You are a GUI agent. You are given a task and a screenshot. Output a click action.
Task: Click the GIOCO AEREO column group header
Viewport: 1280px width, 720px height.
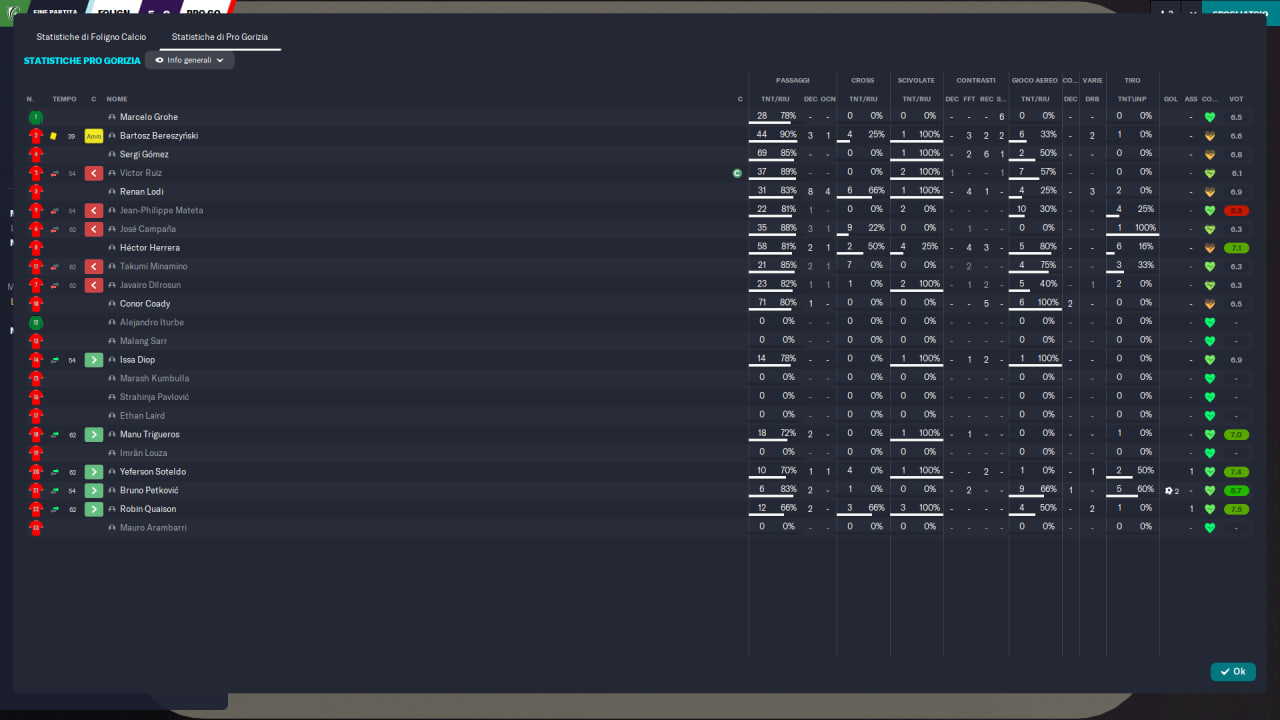(1035, 80)
